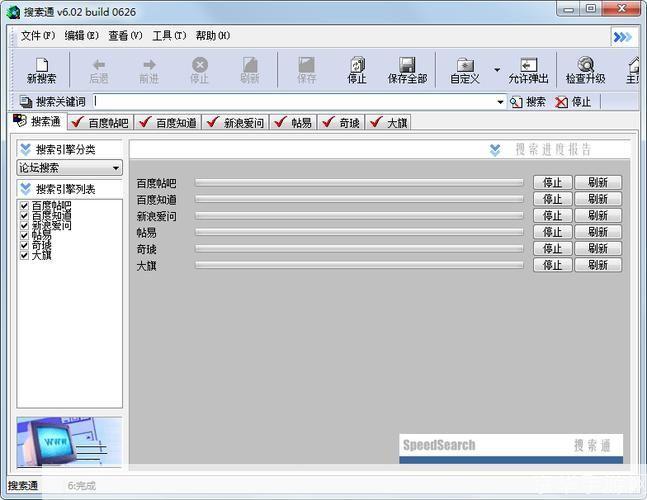Uncheck 帖易 in engine list

(24, 235)
